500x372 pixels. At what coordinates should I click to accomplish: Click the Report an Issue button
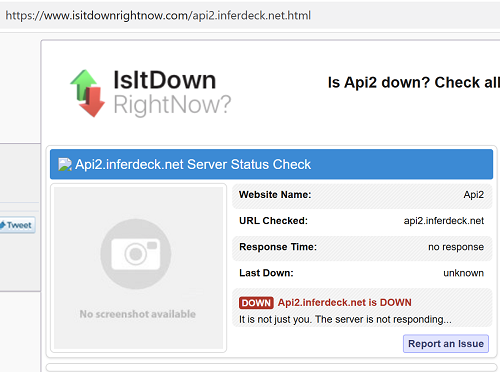pyautogui.click(x=446, y=344)
